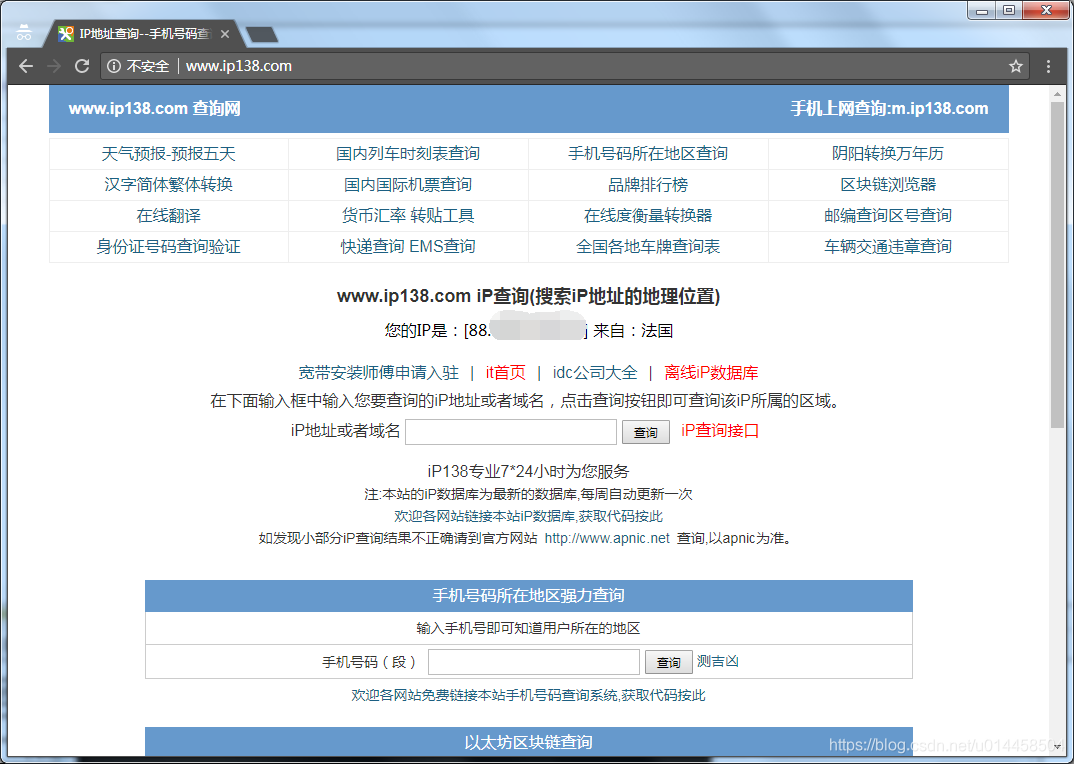
Task: Open 在线翻译 link
Action: tap(168, 216)
